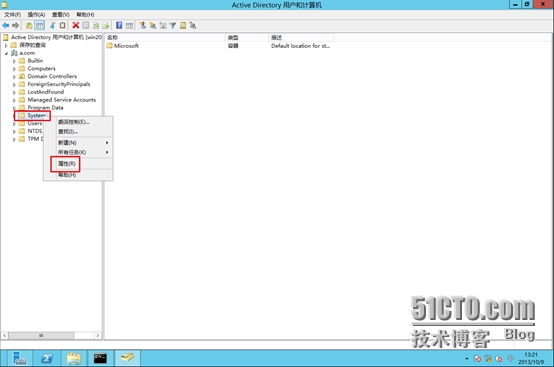Open the 文件(F) menu
The image size is (554, 367).
12,14
